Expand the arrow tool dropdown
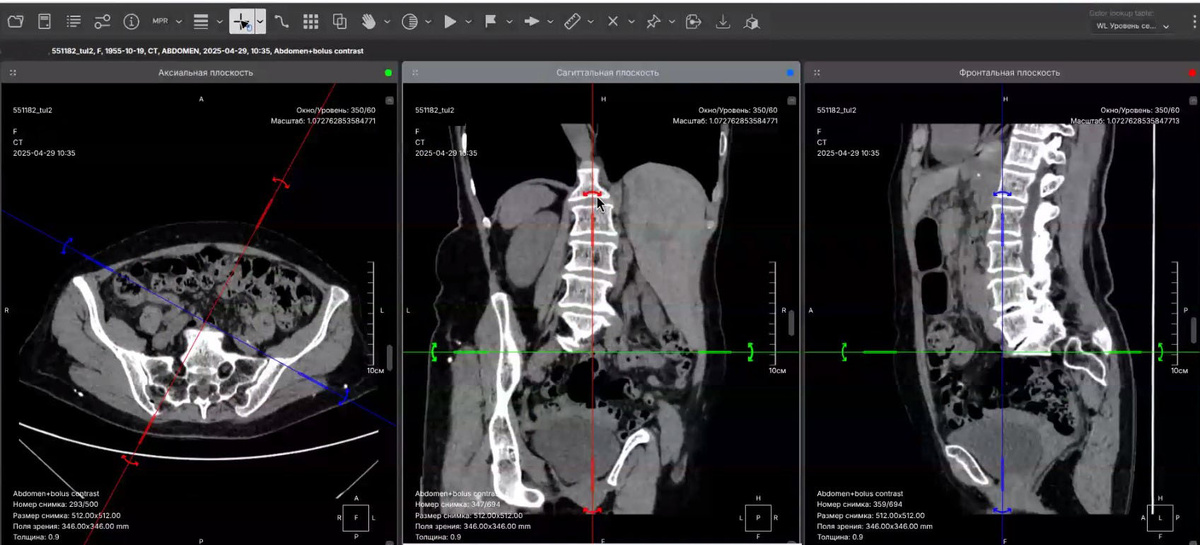Viewport: 1200px width, 545px height. pyautogui.click(x=550, y=21)
